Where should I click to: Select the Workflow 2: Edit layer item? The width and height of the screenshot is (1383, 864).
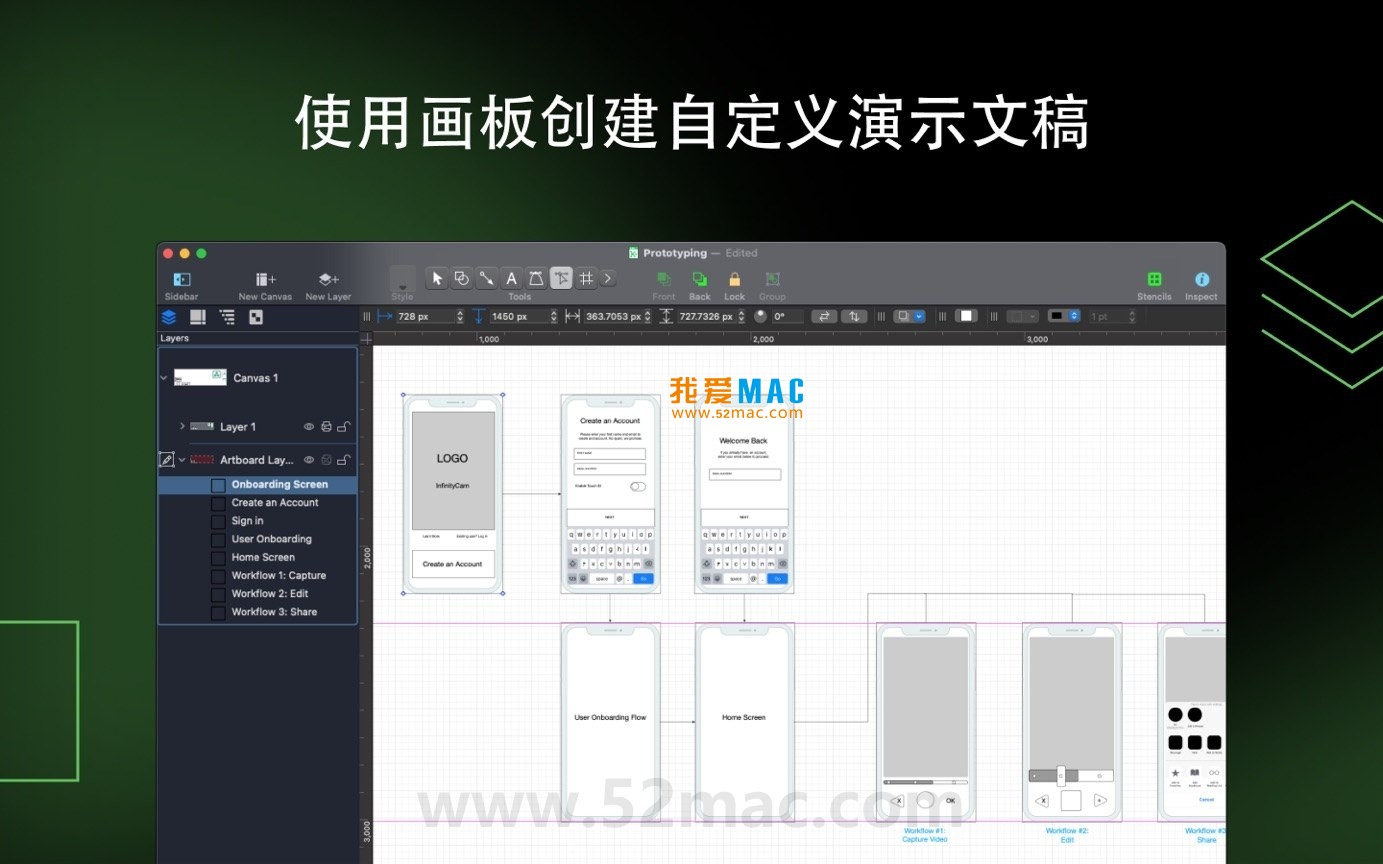[x=271, y=593]
